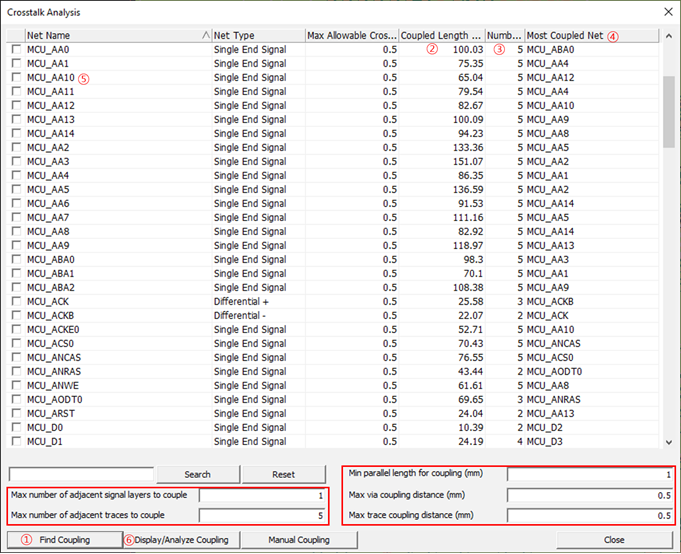Reset the net search filter
This screenshot has width=681, height=554.
click(x=283, y=474)
